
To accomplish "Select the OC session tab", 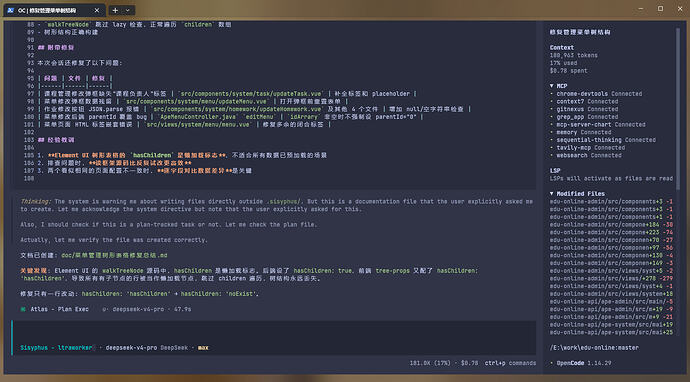I will pos(54,10).
